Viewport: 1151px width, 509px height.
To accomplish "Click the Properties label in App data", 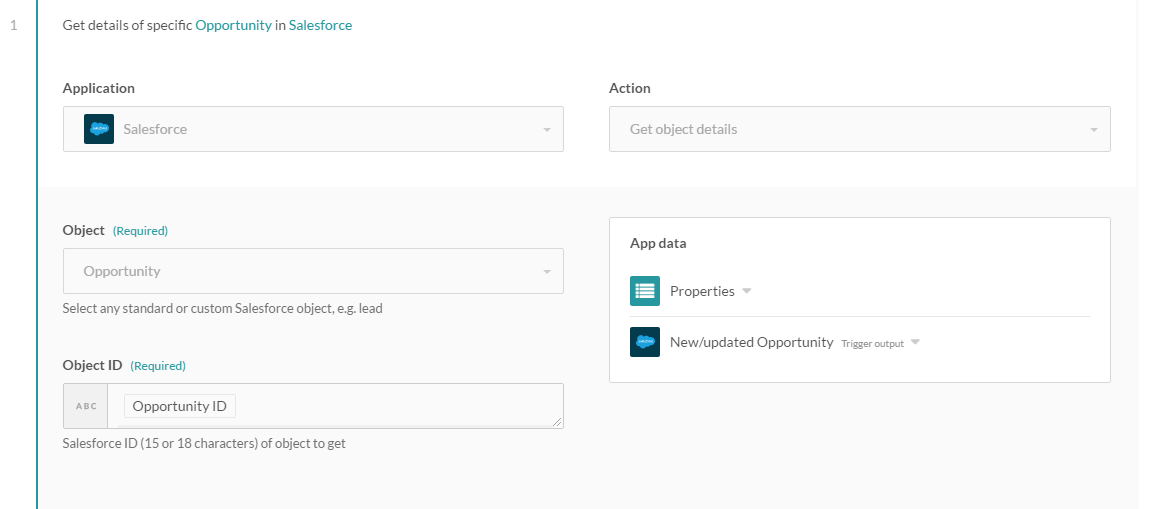I will coord(702,291).
